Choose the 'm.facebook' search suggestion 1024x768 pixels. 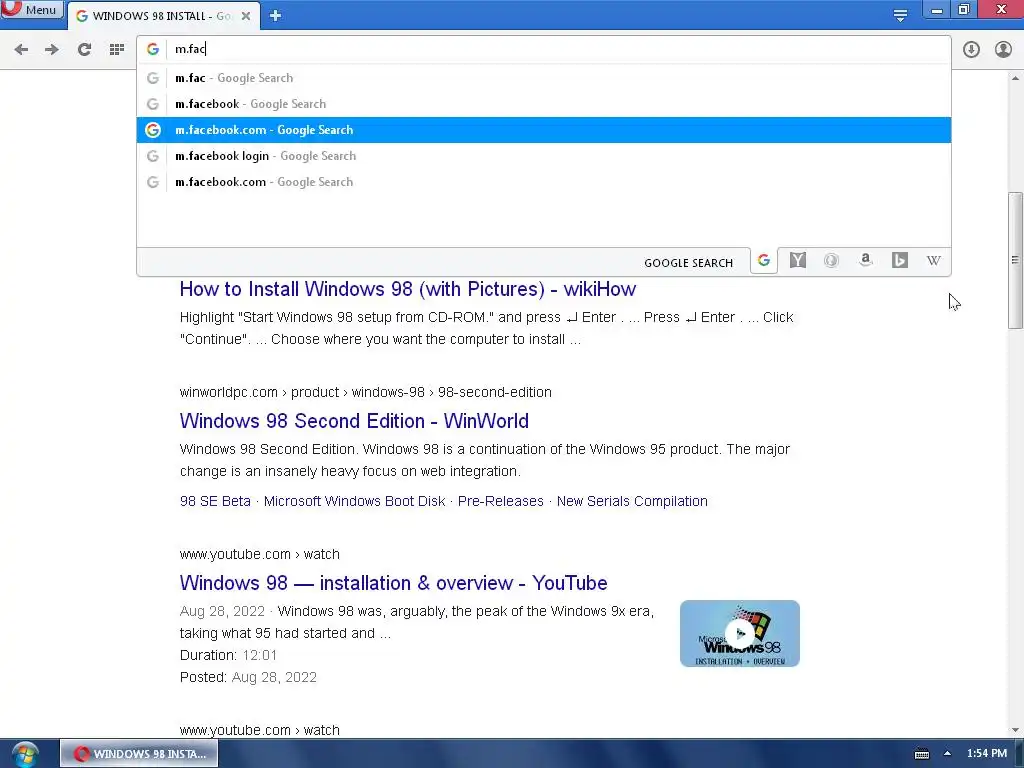tap(543, 104)
